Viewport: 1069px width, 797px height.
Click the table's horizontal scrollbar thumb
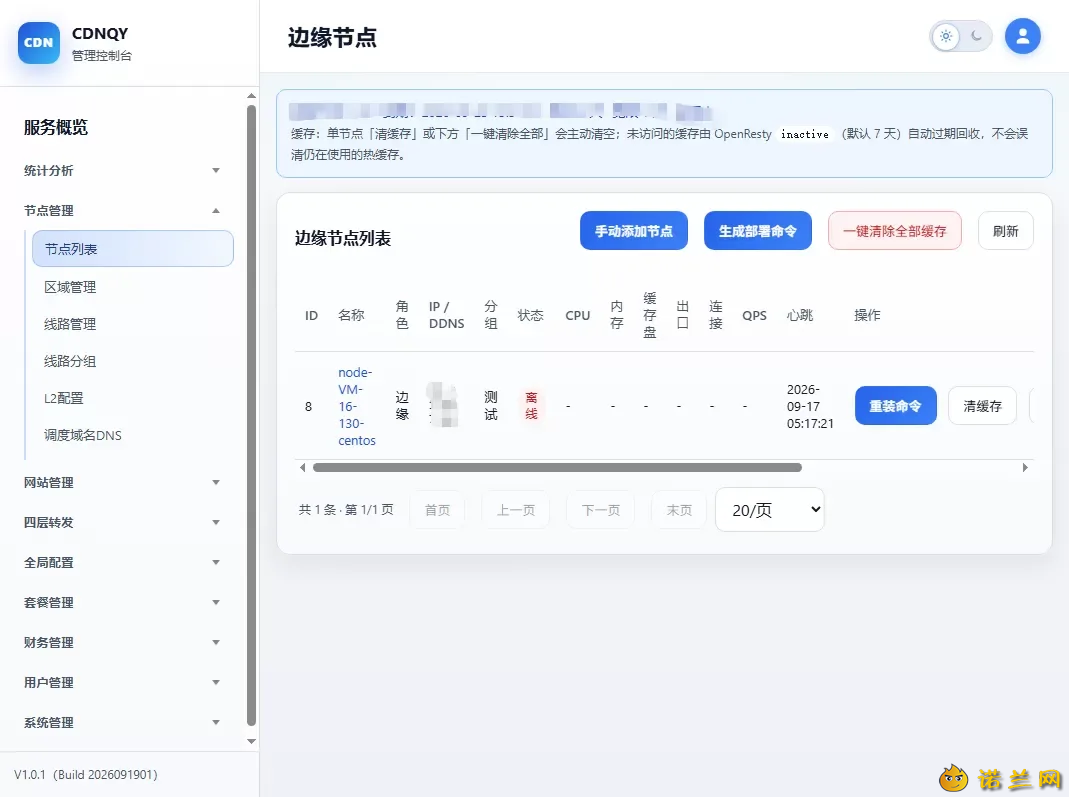tap(557, 468)
